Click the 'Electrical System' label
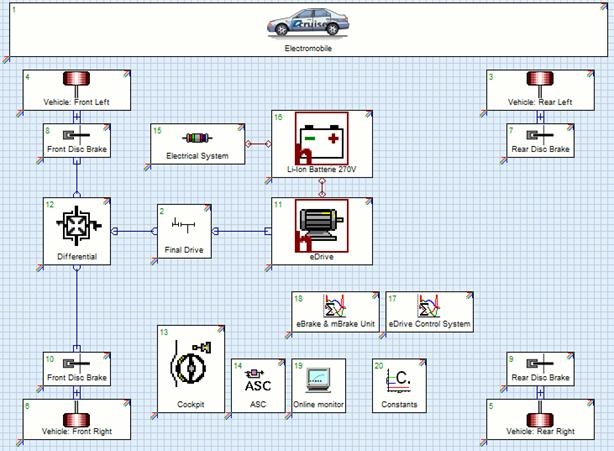 pos(197,156)
